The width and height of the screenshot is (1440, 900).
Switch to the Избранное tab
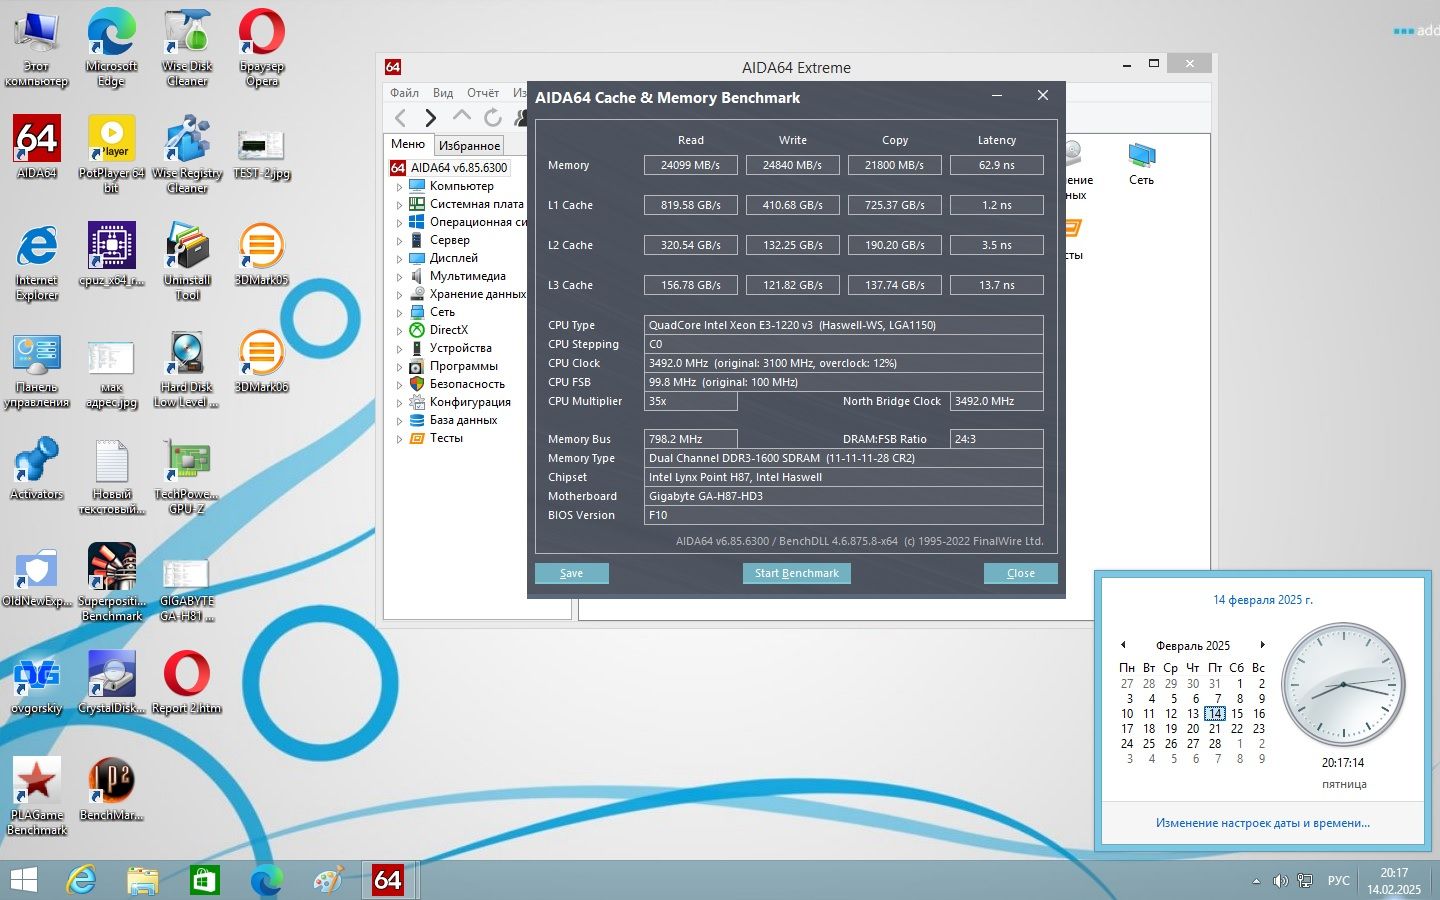click(469, 145)
